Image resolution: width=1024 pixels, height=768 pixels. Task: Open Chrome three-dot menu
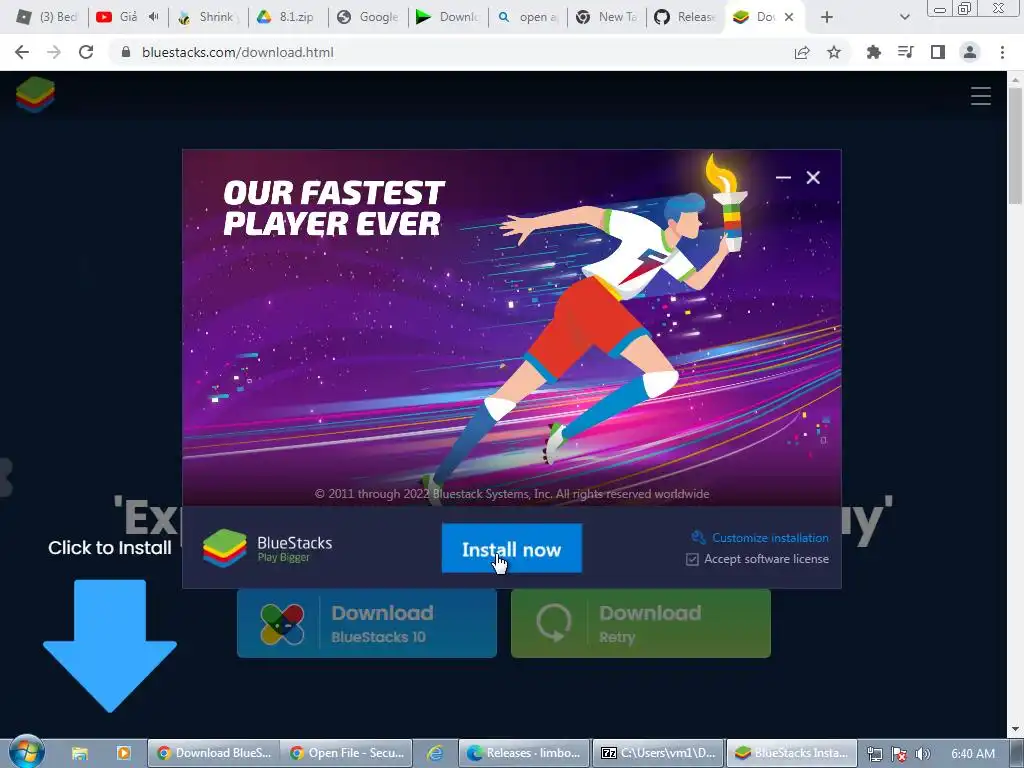(x=1002, y=52)
